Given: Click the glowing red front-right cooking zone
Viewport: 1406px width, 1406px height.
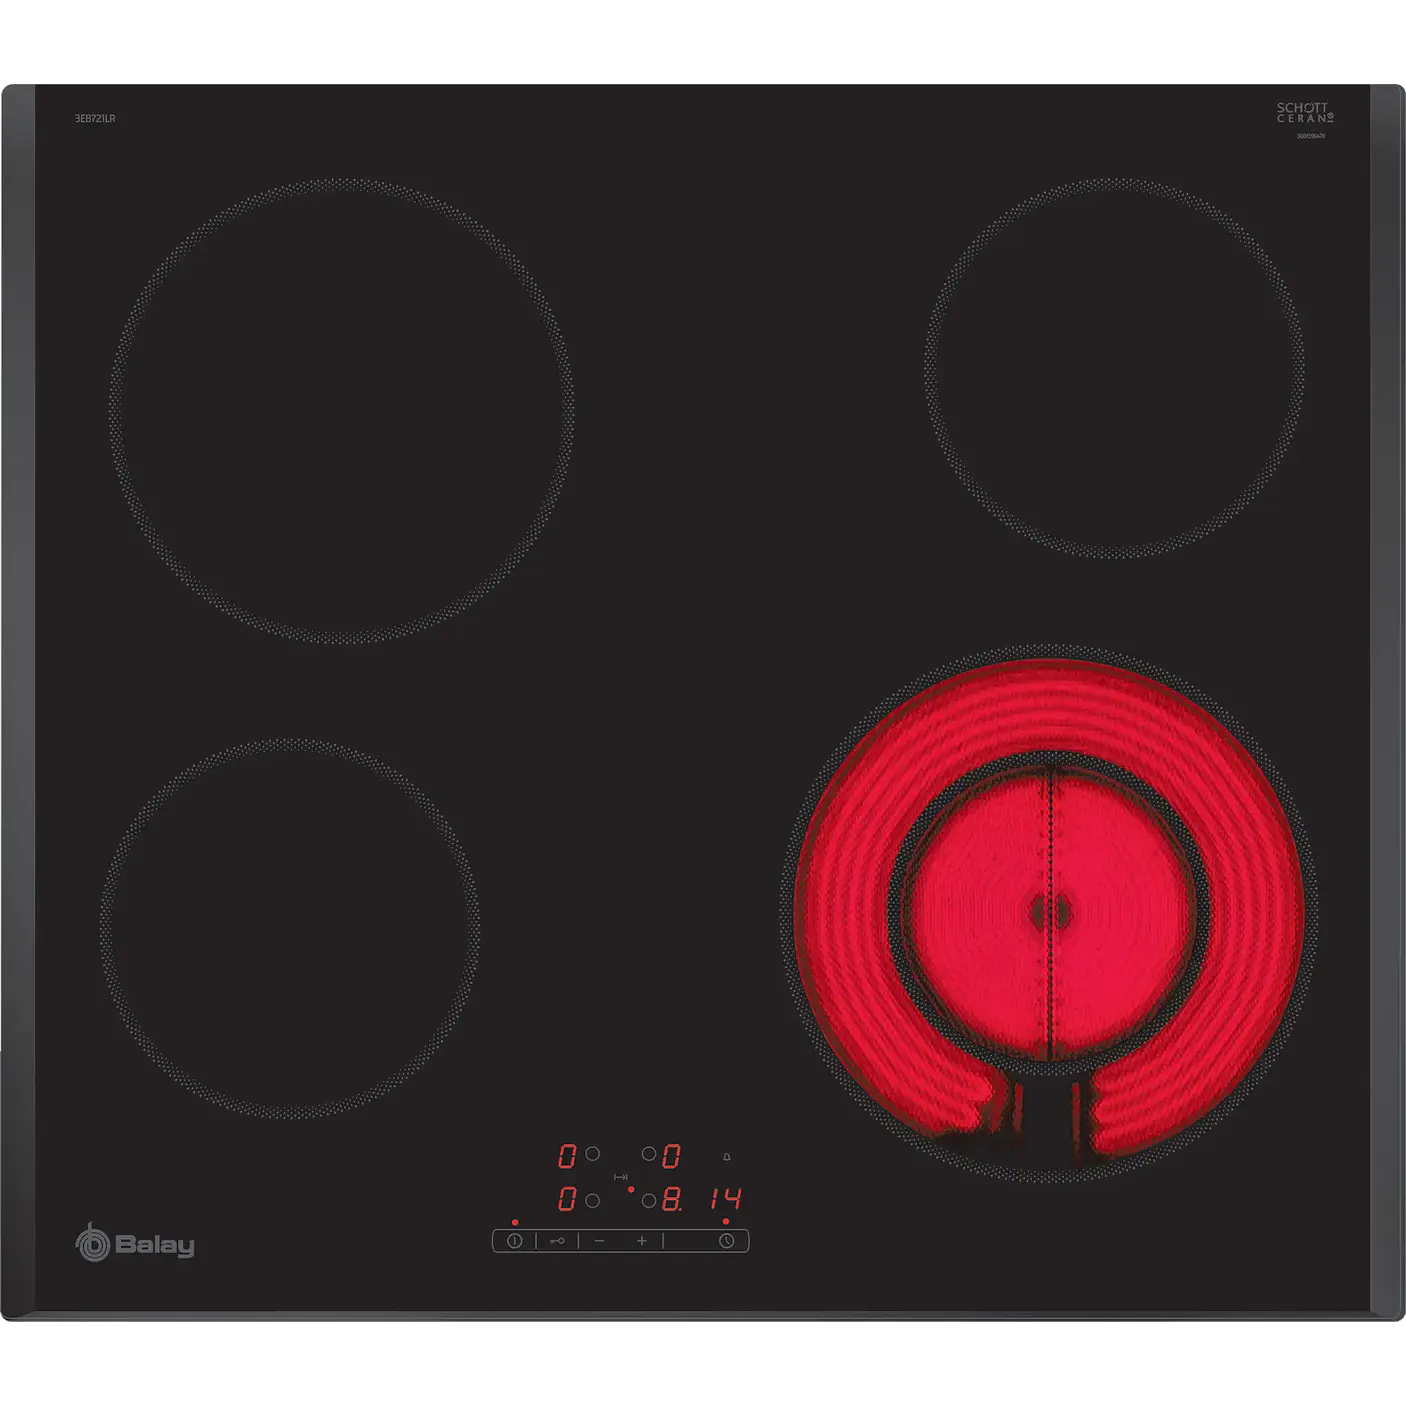Looking at the screenshot, I should click(1049, 914).
